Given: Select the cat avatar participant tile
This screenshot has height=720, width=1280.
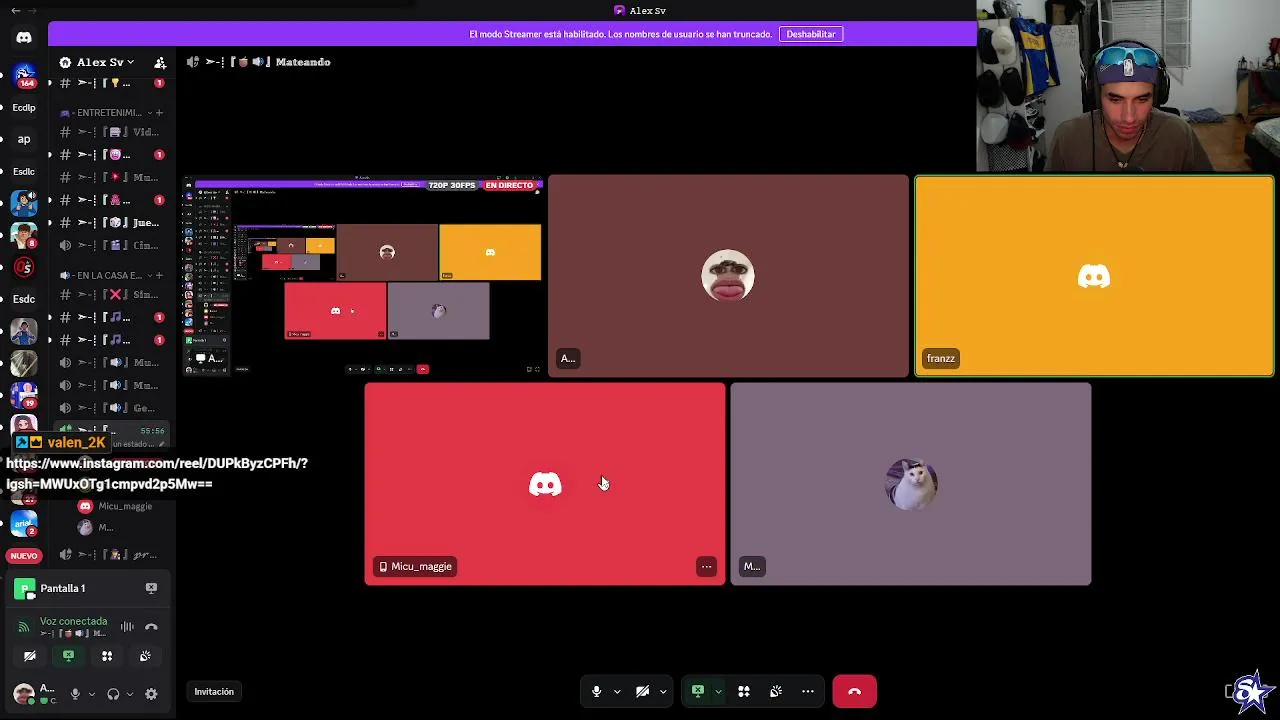Looking at the screenshot, I should [911, 484].
